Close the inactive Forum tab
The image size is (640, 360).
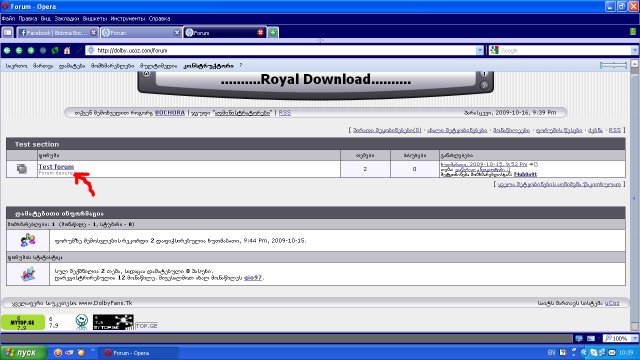pyautogui.click(x=177, y=33)
